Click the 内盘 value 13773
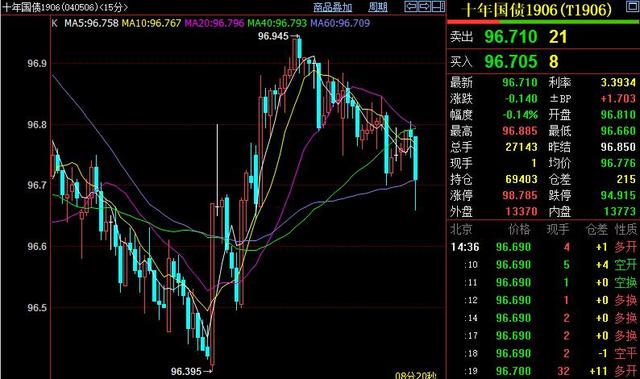The image size is (640, 379). [619, 211]
